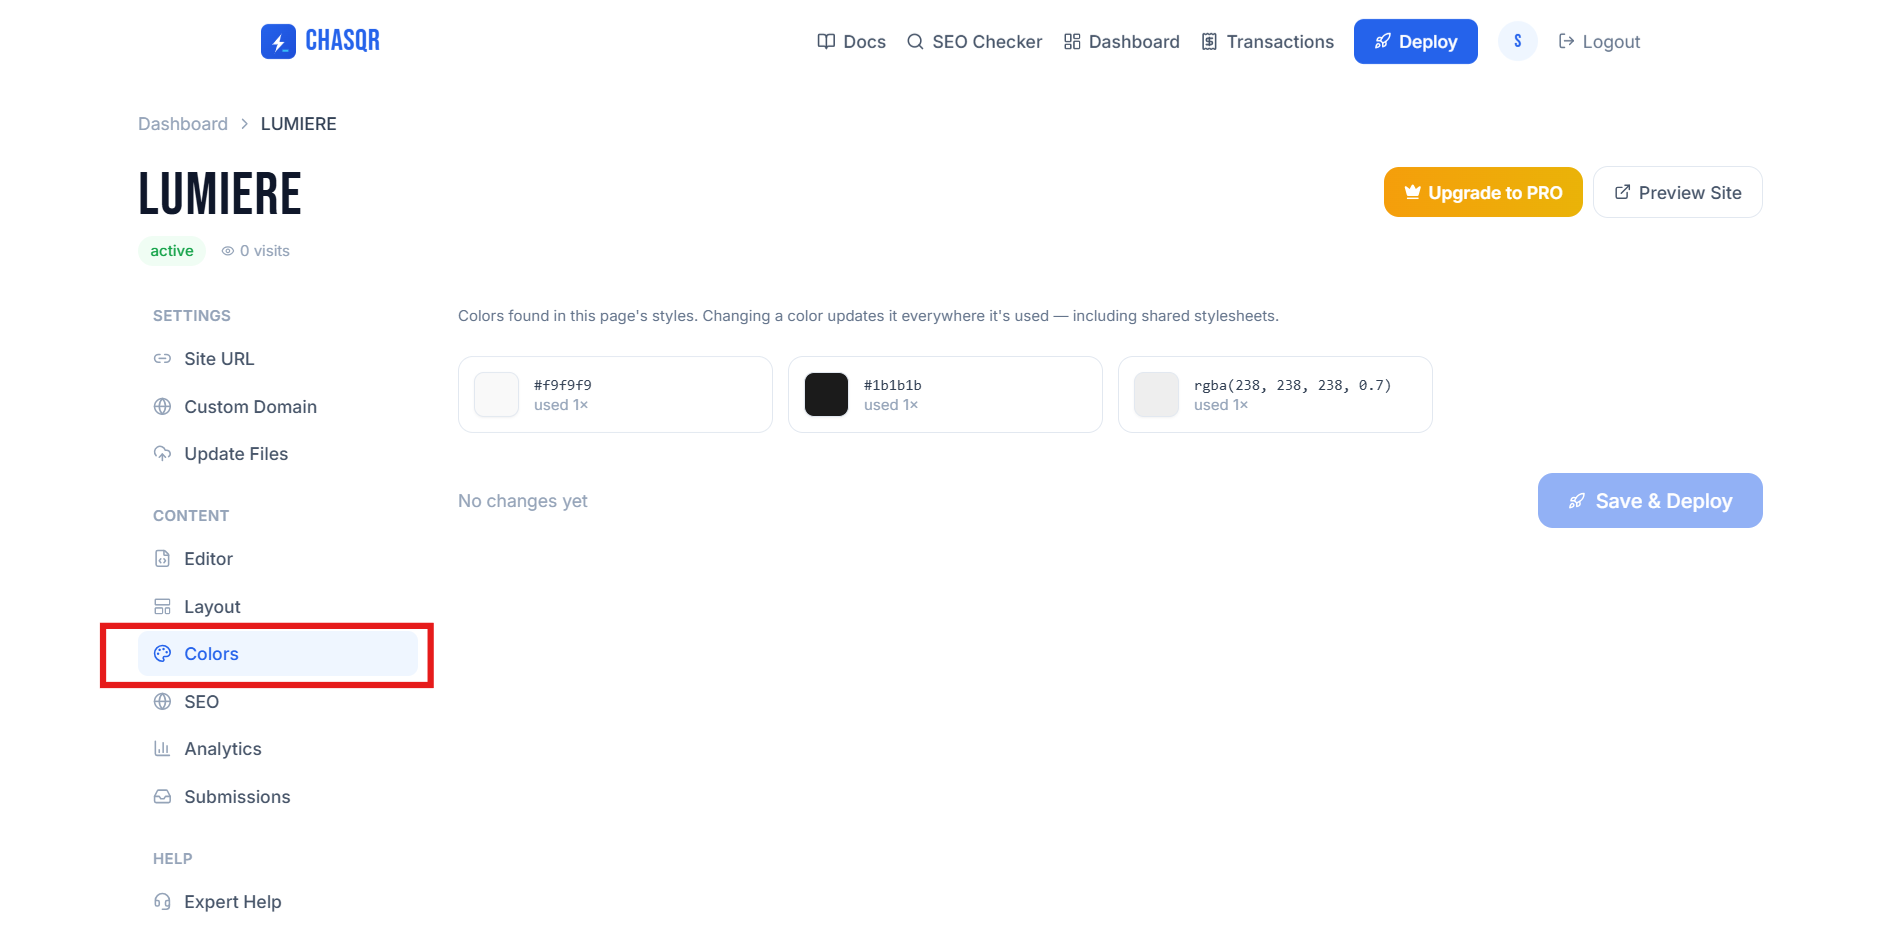This screenshot has width=1895, height=925.
Task: Click the rgba(238, 238, 238, 0.7) value text
Action: (1293, 385)
